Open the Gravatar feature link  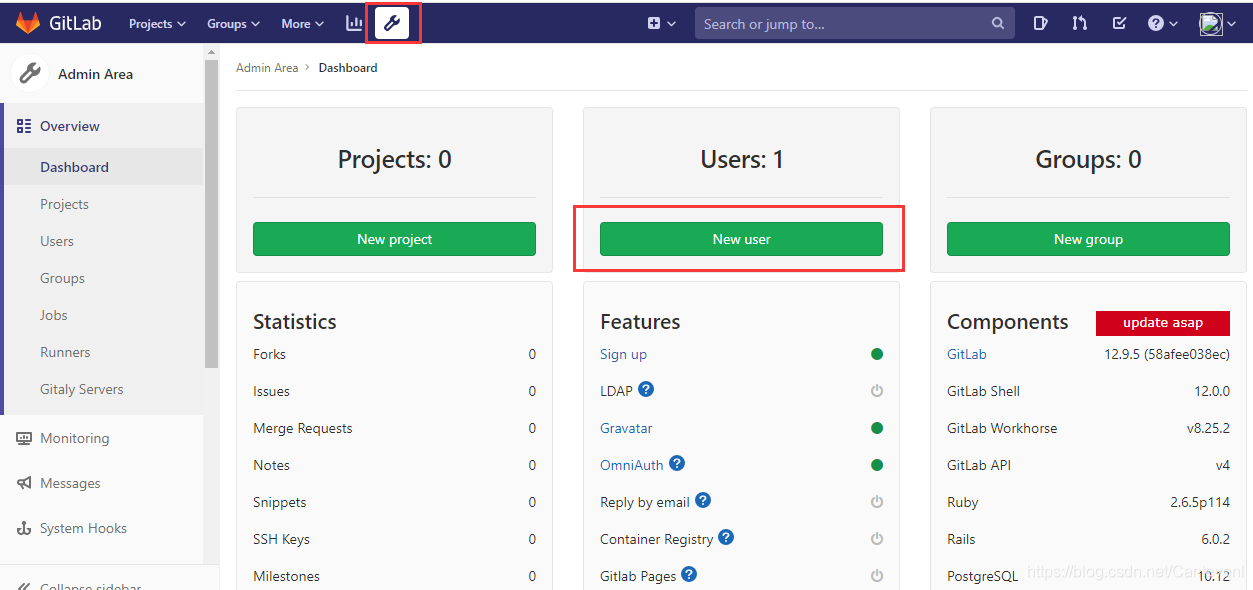point(626,428)
